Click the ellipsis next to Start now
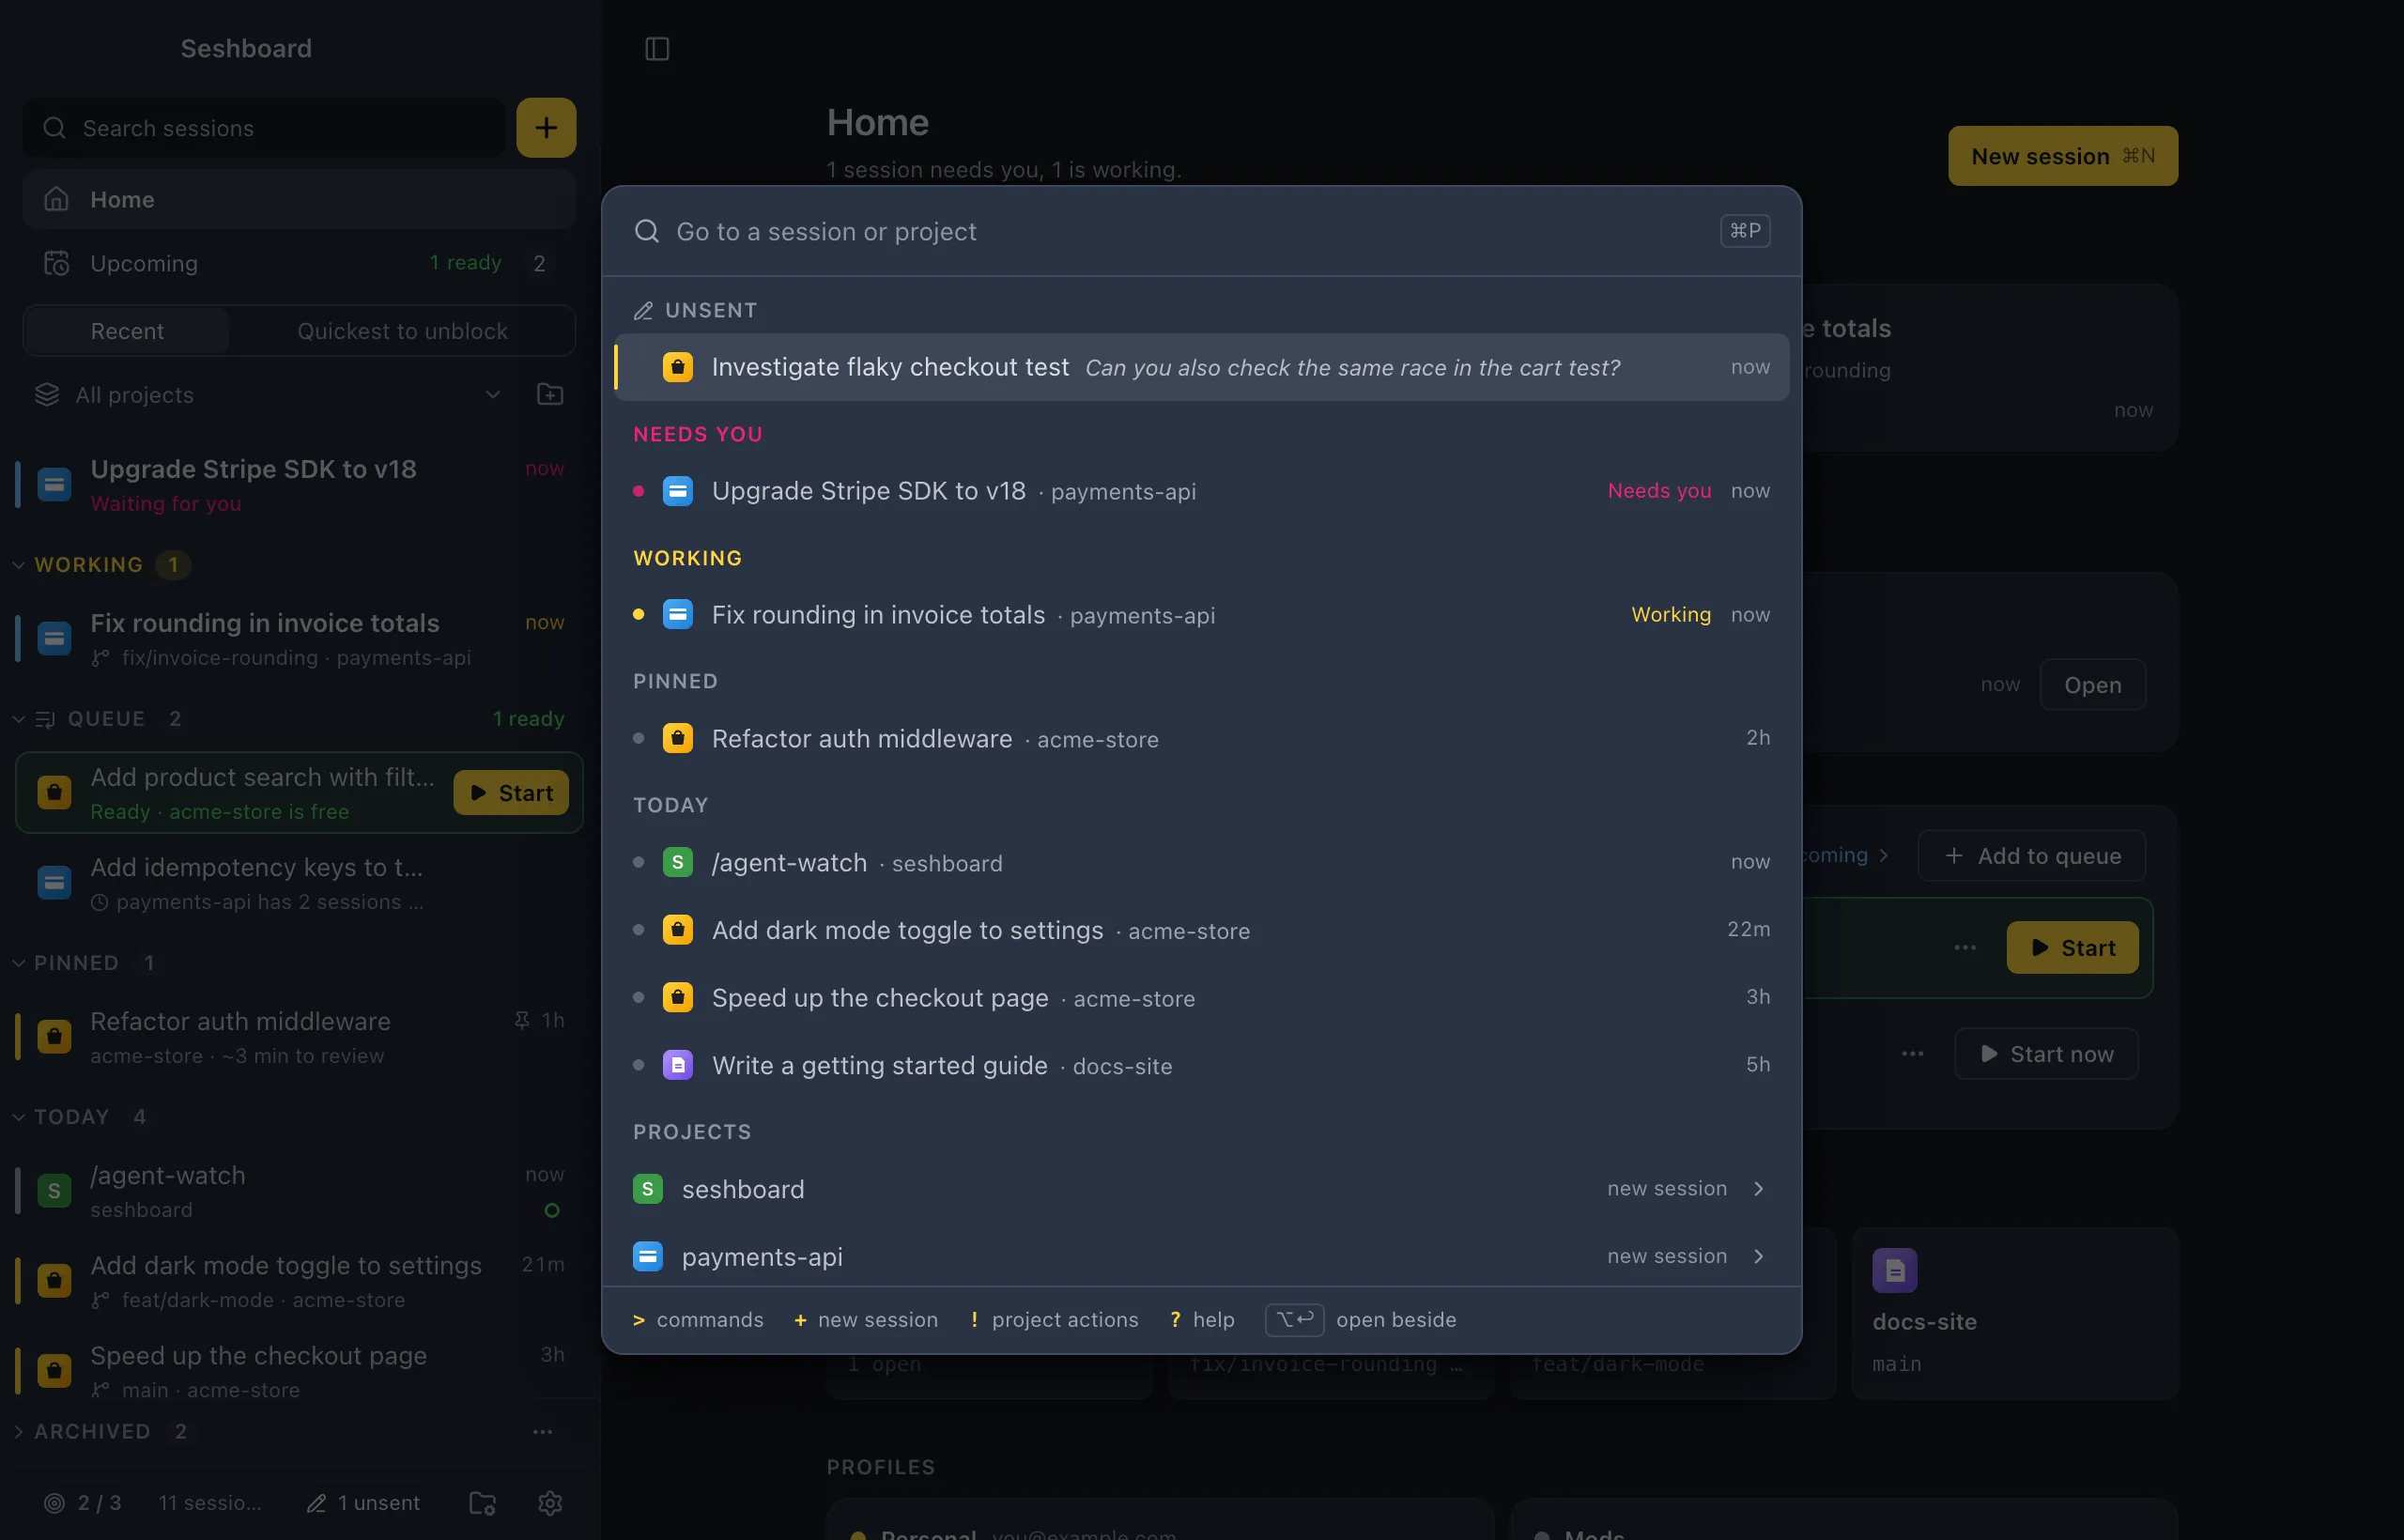2404x1540 pixels. (x=1912, y=1053)
